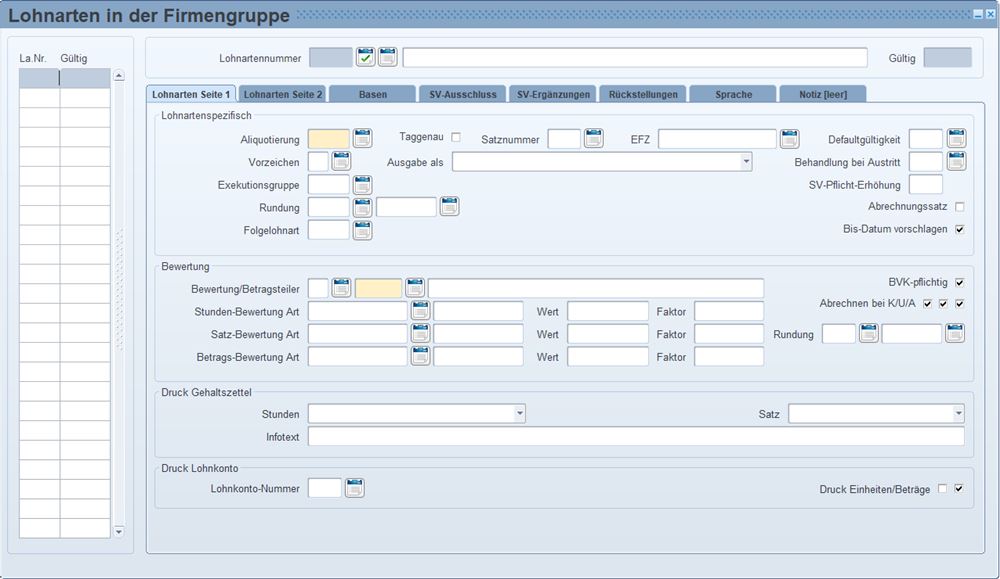This screenshot has width=1000, height=579.
Task: Open the Rückstellungen tab
Action: 643,94
